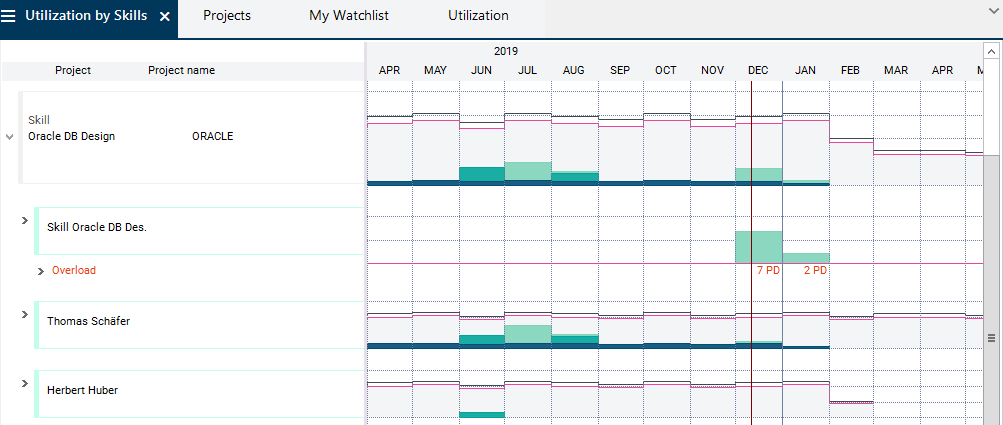The height and width of the screenshot is (425, 1003).
Task: Click the JUL utilization bar for Oracle DB Design
Action: tap(527, 171)
